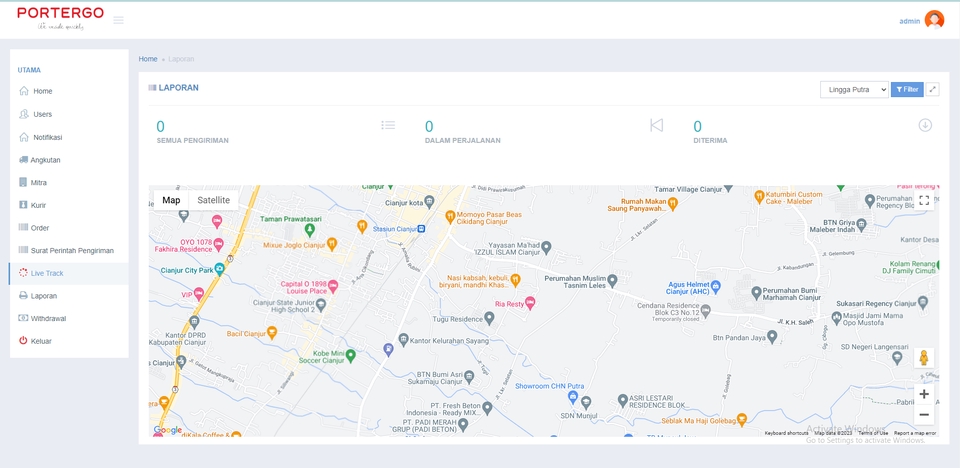
Task: Click Report a map error link
Action: [x=915, y=433]
